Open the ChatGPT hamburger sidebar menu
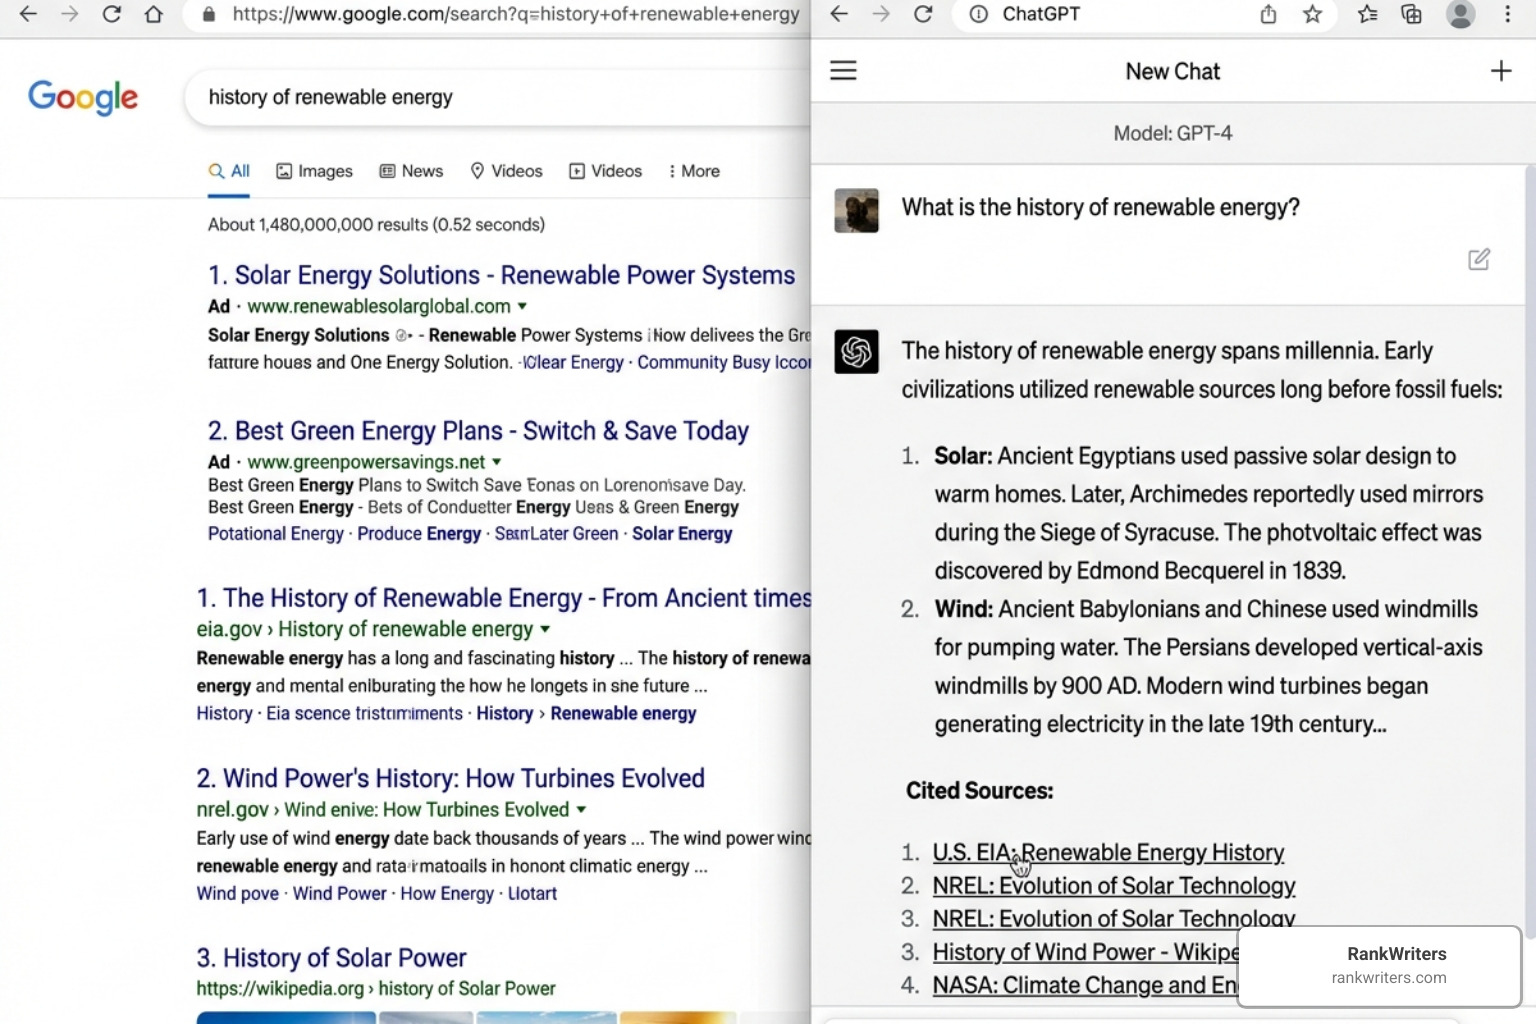The height and width of the screenshot is (1024, 1536). pos(843,70)
